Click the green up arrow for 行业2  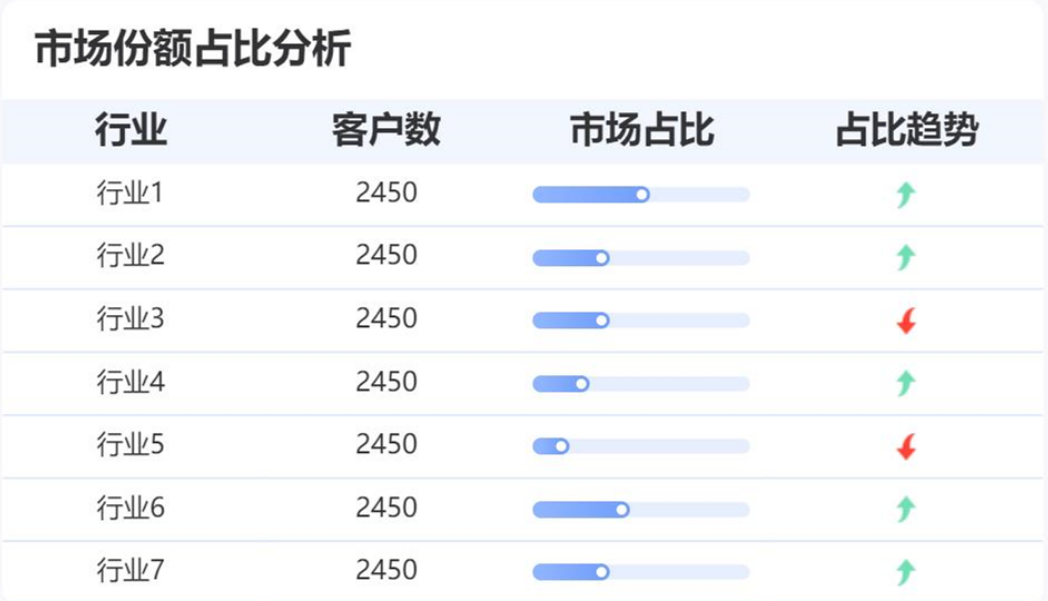click(x=906, y=257)
